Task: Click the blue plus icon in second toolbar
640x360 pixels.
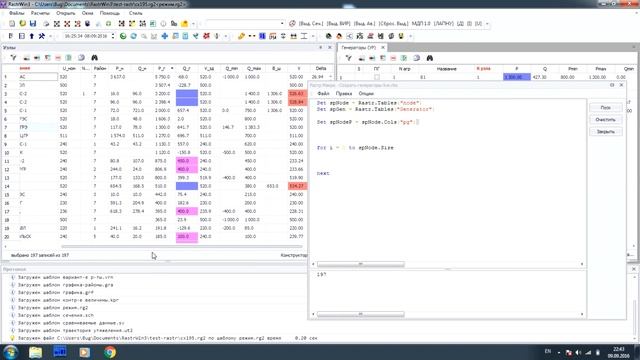Action: pyautogui.click(x=164, y=36)
